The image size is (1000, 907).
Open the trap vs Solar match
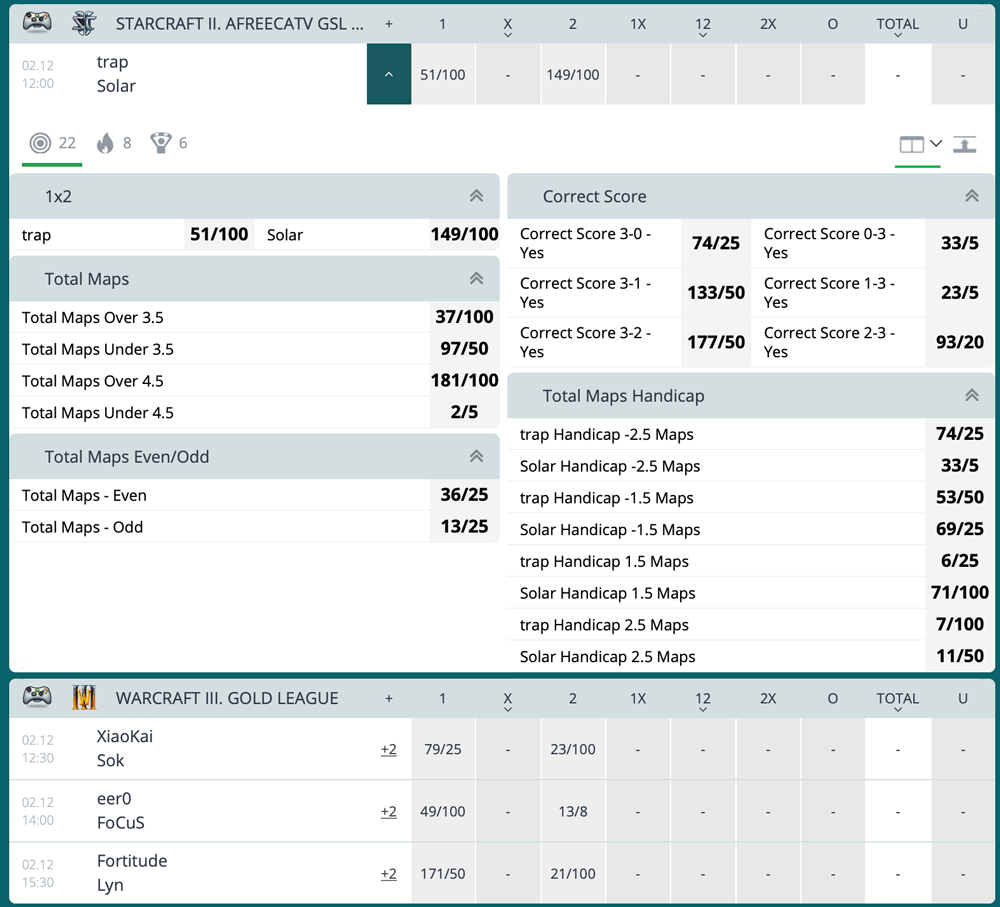(x=116, y=74)
